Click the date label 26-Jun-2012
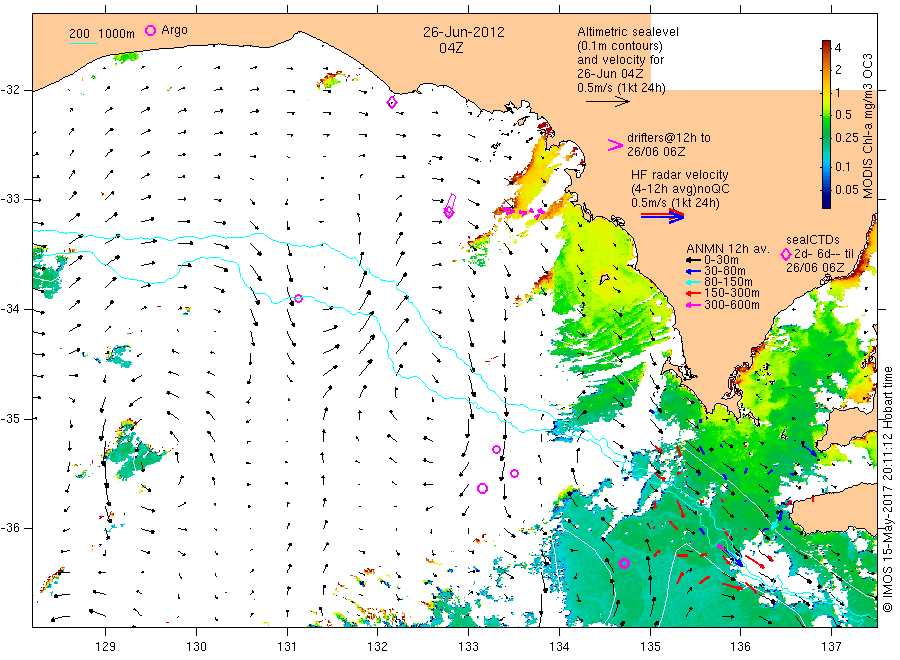The width and height of the screenshot is (900, 660). tap(464, 32)
